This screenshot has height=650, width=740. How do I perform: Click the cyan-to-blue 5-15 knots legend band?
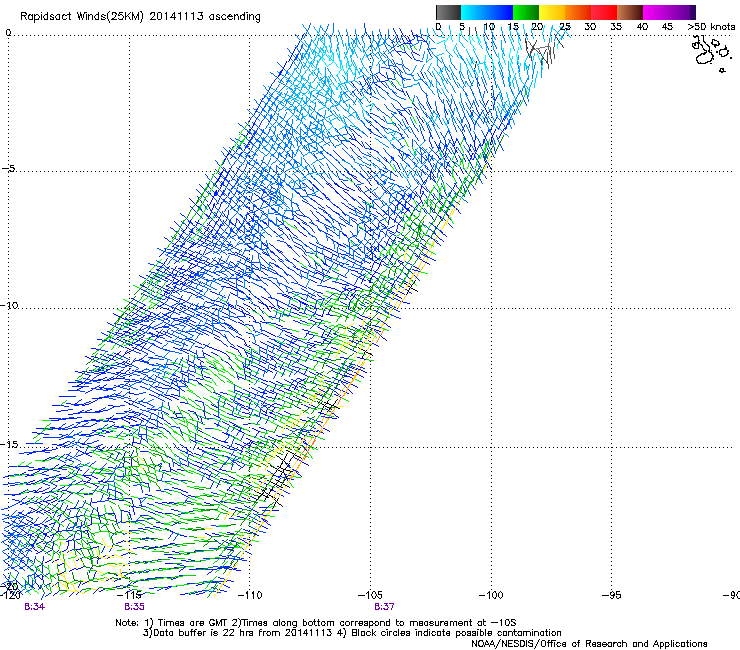487,12
